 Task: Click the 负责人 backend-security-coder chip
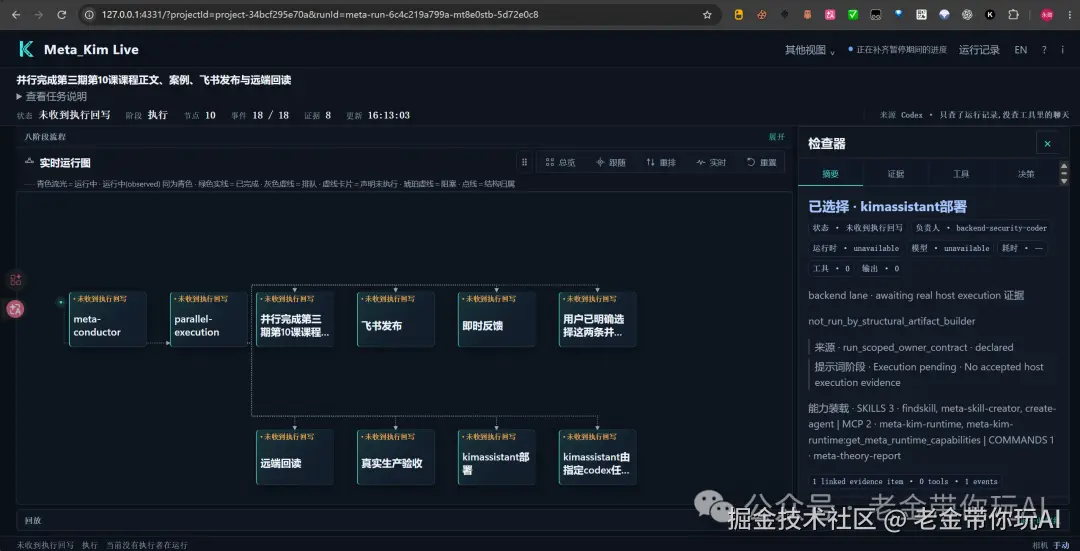[981, 228]
